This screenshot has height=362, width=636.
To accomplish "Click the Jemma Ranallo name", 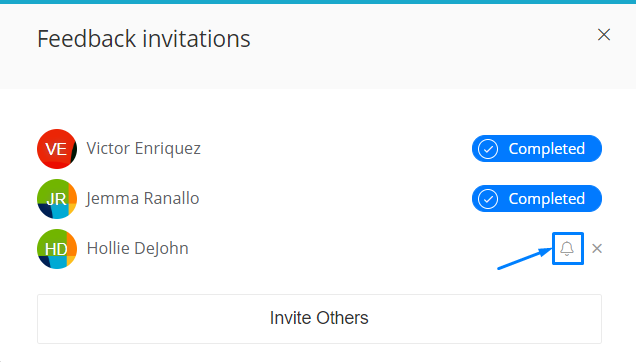I will coord(143,198).
